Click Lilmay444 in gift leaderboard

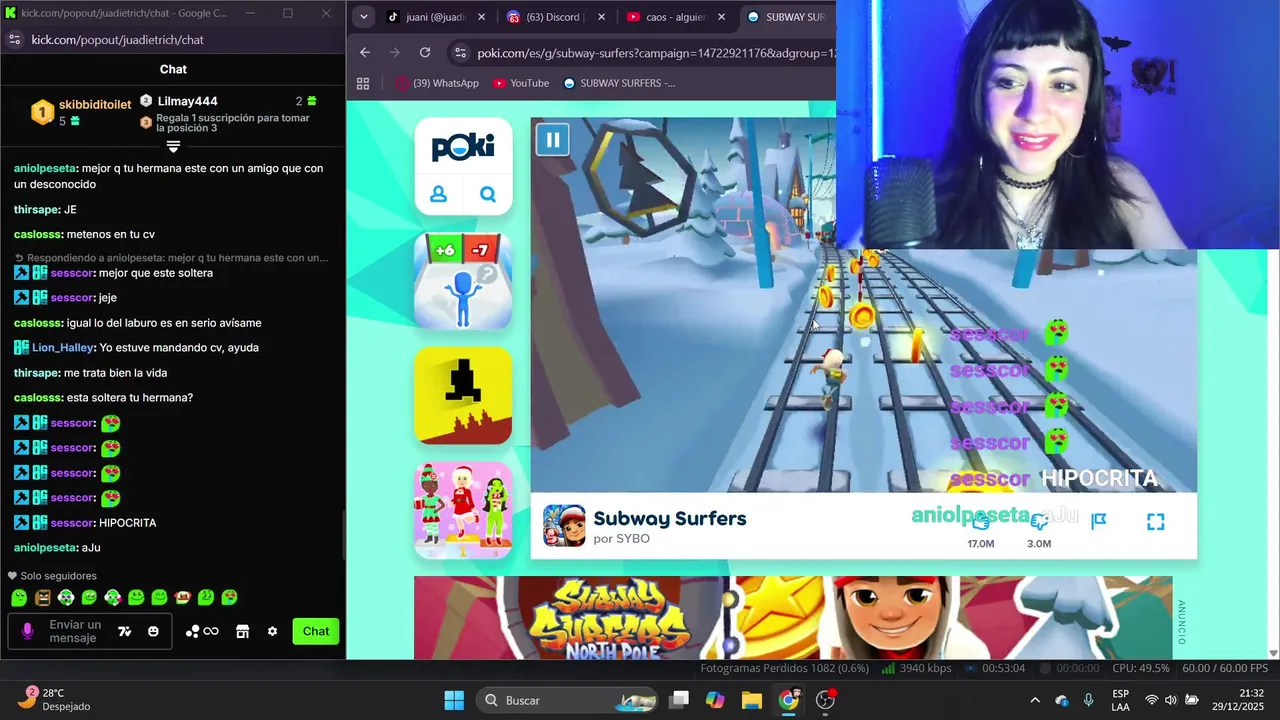click(187, 101)
